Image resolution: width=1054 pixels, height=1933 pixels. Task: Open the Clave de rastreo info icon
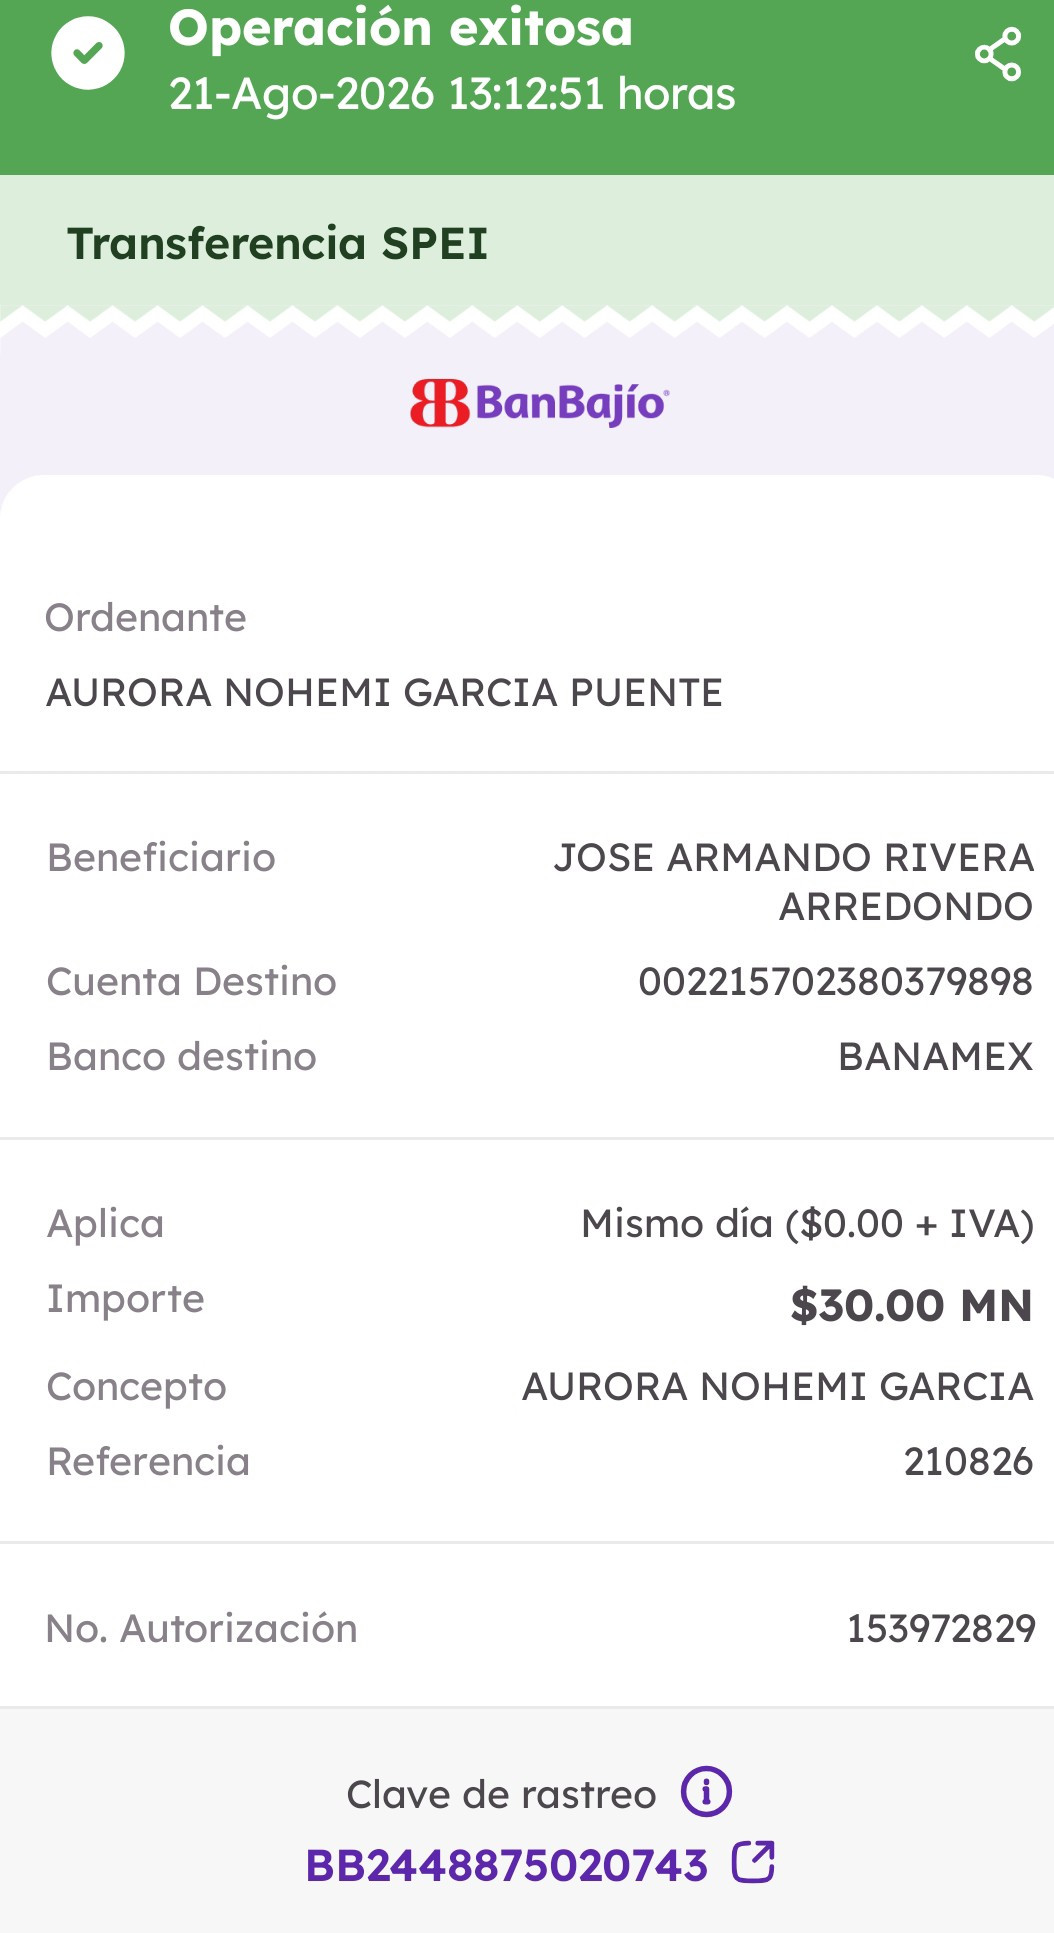pos(706,1791)
